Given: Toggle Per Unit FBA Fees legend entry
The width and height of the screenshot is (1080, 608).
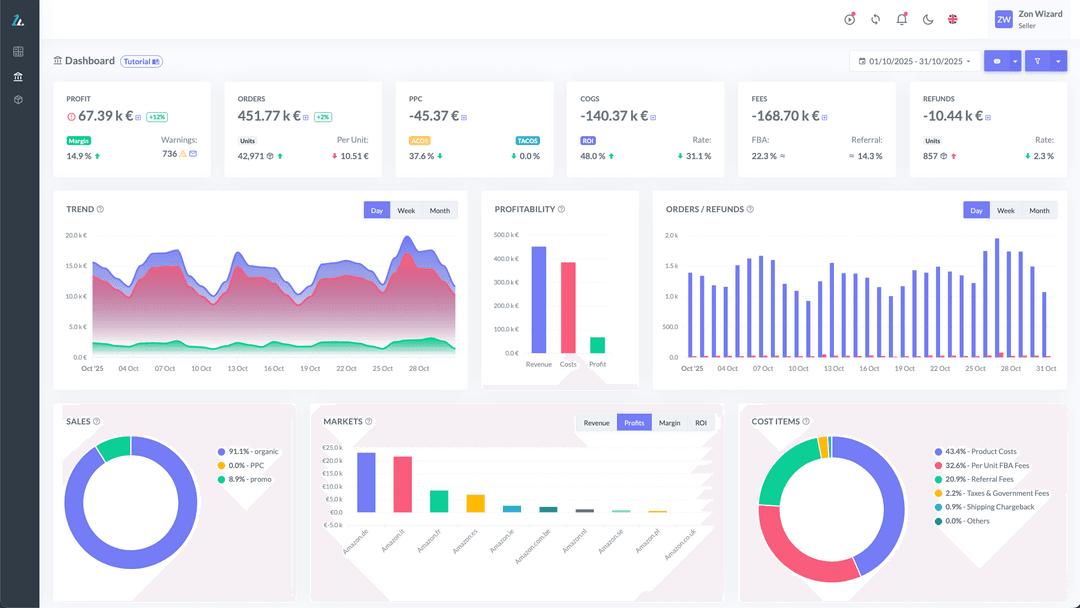Looking at the screenshot, I should [x=982, y=465].
